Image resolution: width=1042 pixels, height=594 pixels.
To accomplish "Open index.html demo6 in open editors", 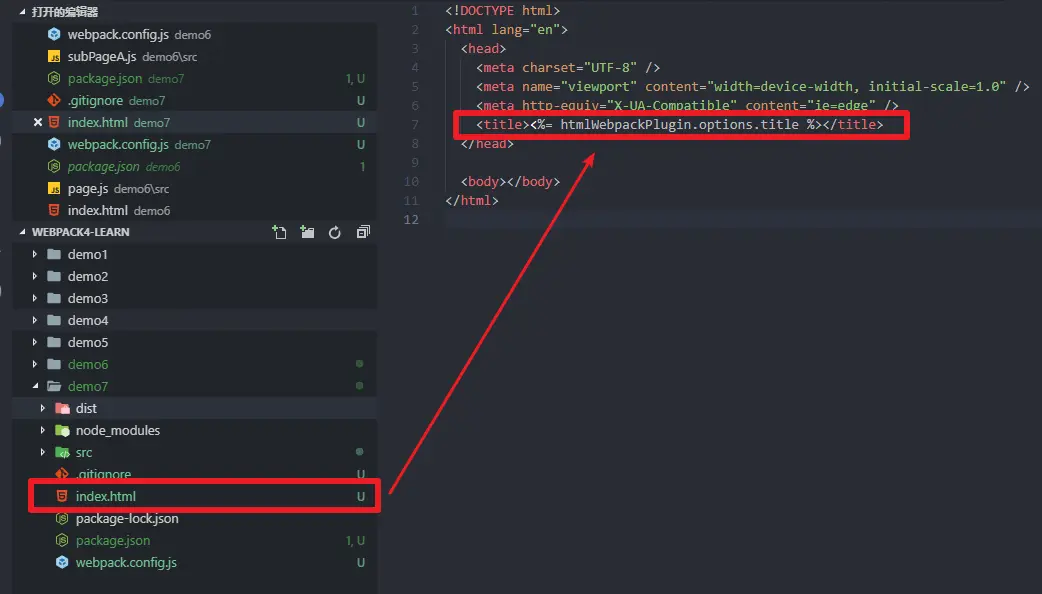I will coord(195,211).
